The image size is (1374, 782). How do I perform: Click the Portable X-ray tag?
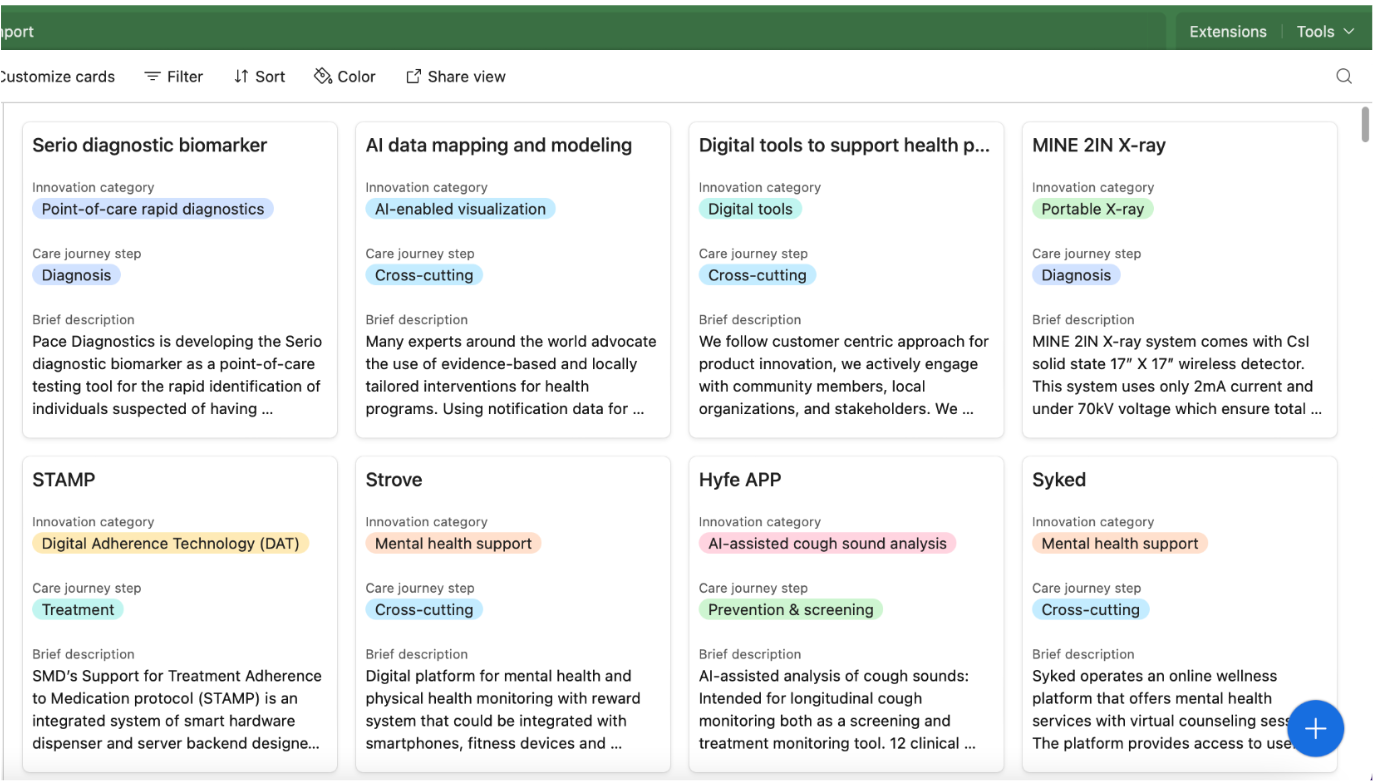click(1092, 209)
